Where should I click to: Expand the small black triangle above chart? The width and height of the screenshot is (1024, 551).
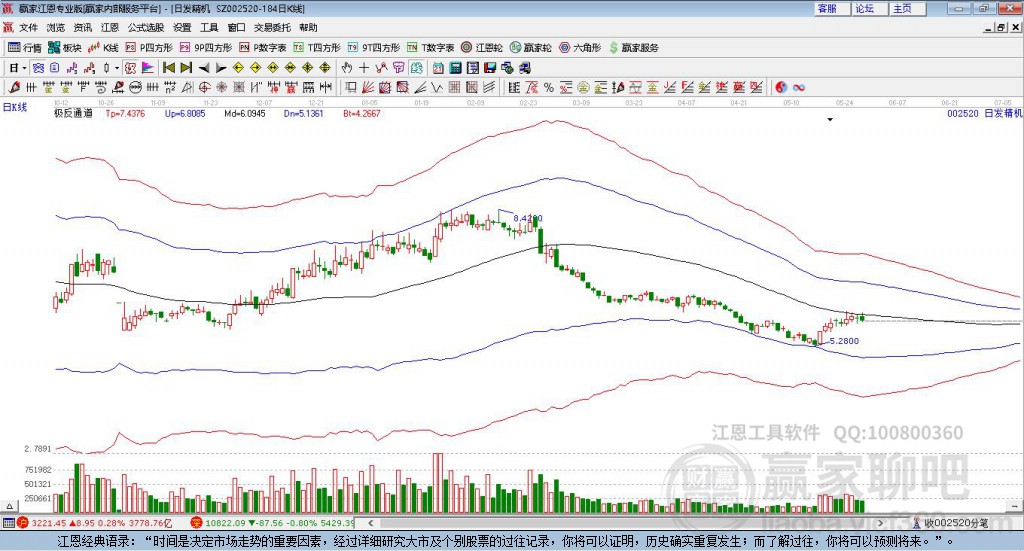pos(830,119)
